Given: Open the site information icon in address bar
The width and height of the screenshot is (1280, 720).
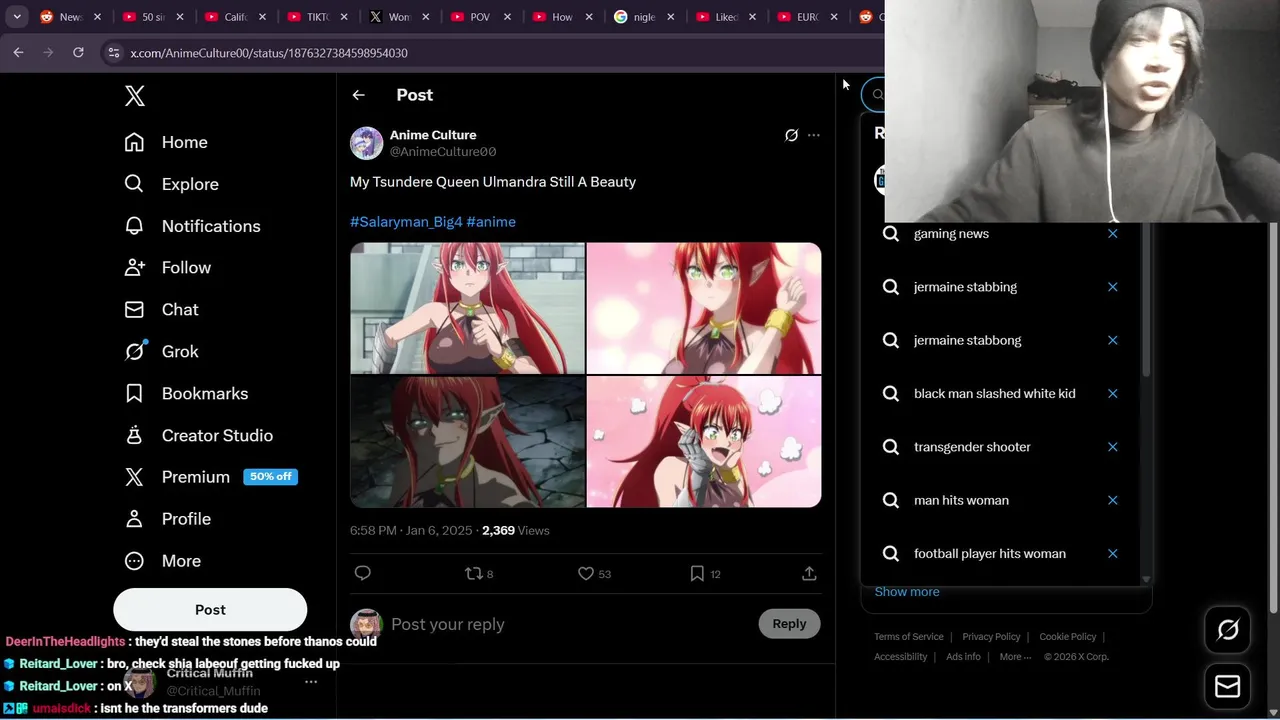Looking at the screenshot, I should pos(113,53).
